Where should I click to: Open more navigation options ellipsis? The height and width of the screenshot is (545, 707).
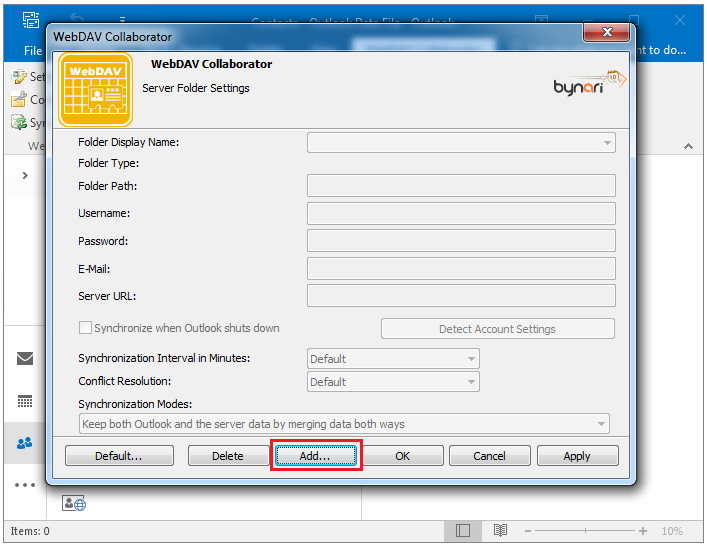point(25,485)
